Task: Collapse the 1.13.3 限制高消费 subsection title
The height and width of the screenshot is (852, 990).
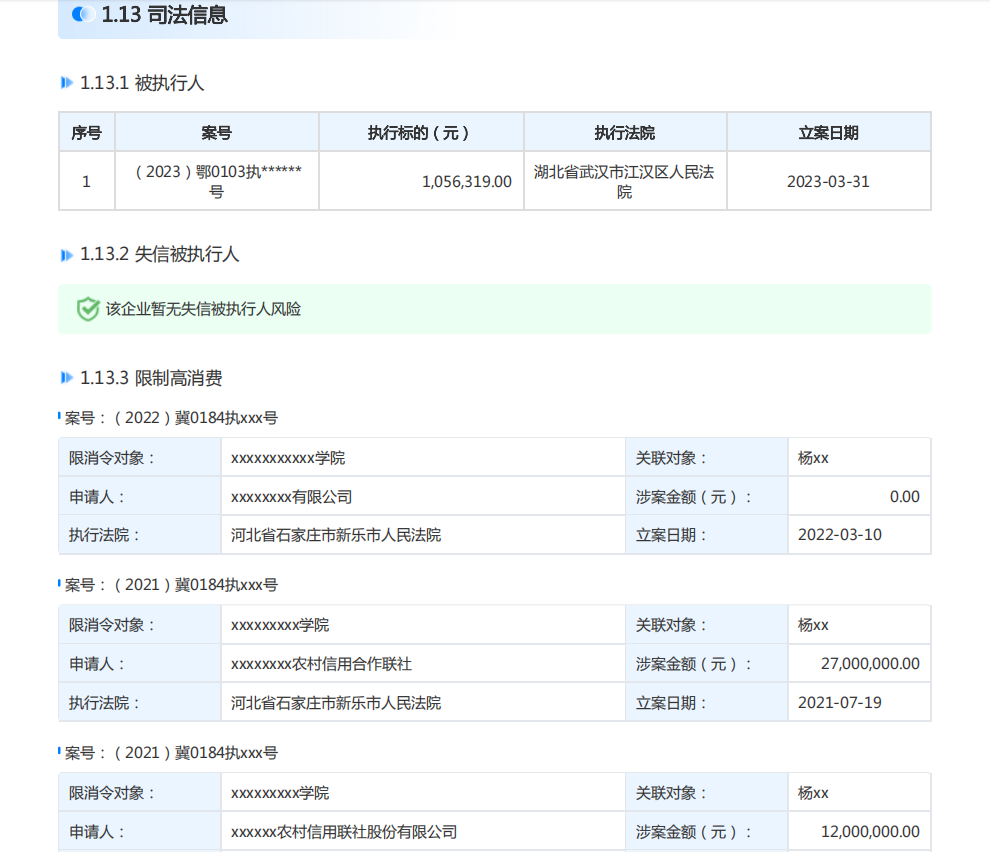Action: [151, 378]
